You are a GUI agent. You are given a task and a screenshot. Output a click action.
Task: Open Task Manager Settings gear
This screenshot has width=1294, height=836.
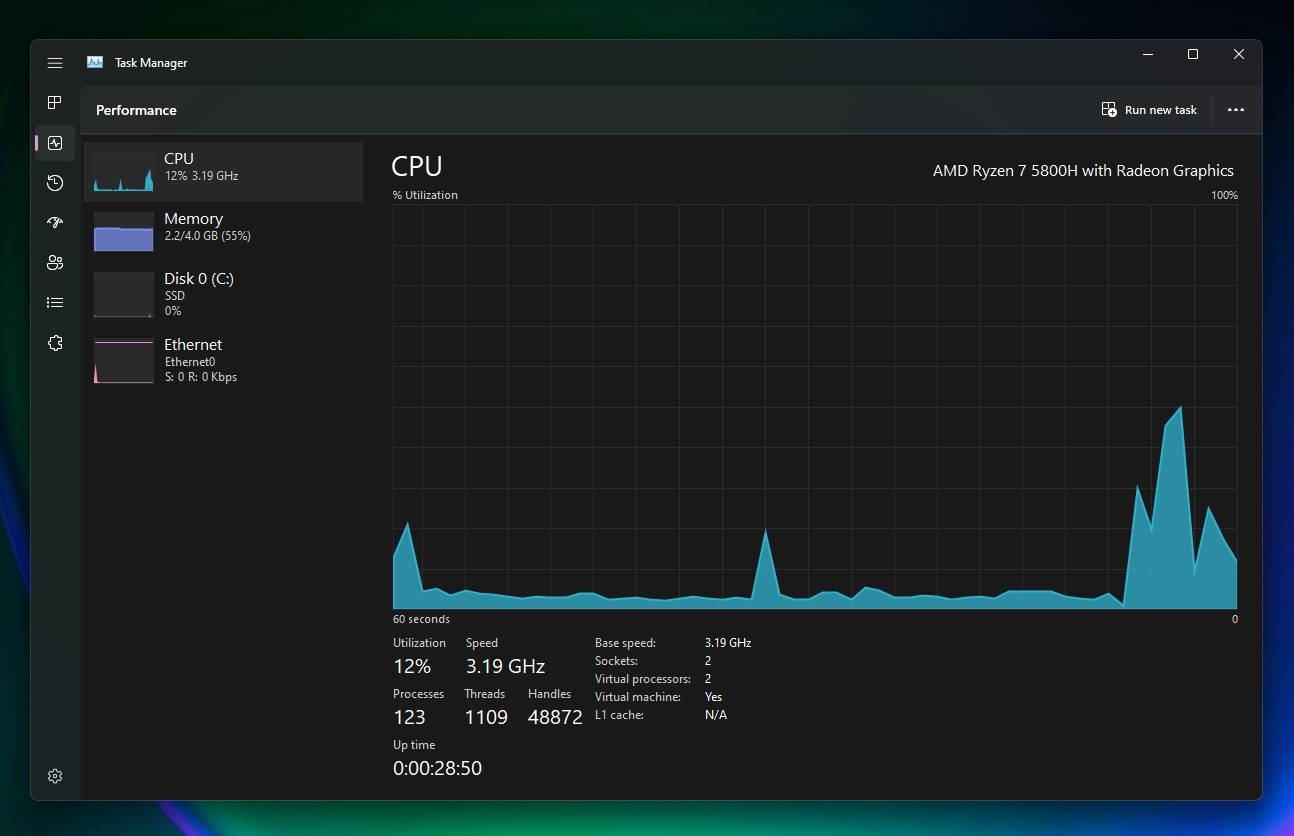point(55,775)
